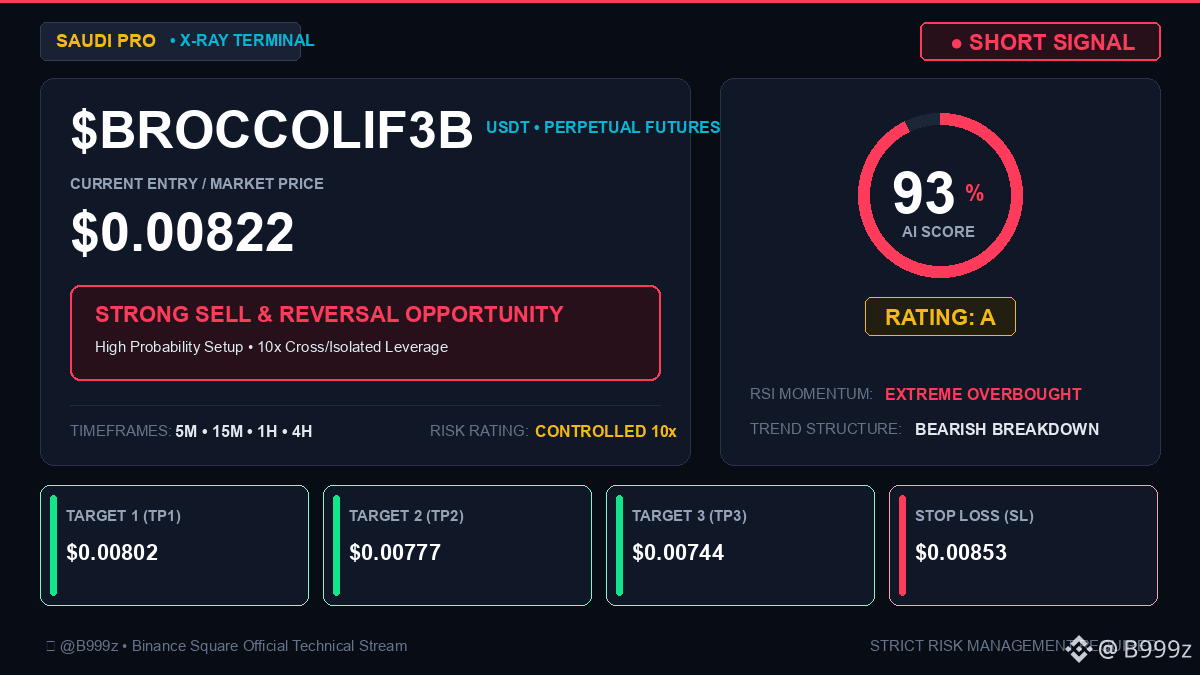This screenshot has width=1200, height=675.
Task: Click the TARGET 3 (TP3) label
Action: [689, 516]
